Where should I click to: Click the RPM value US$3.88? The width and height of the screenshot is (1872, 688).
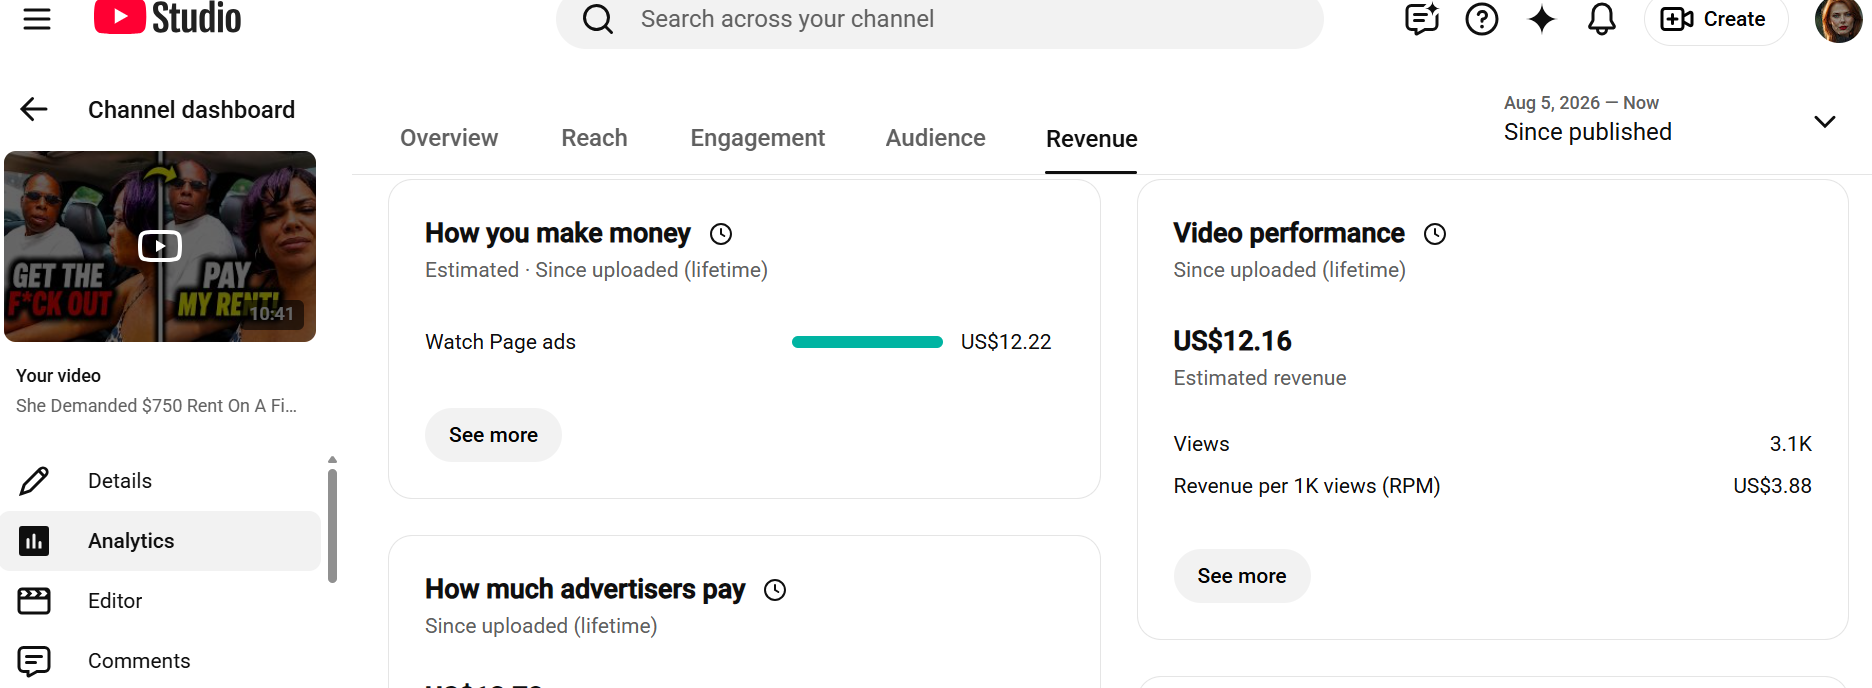pos(1772,486)
